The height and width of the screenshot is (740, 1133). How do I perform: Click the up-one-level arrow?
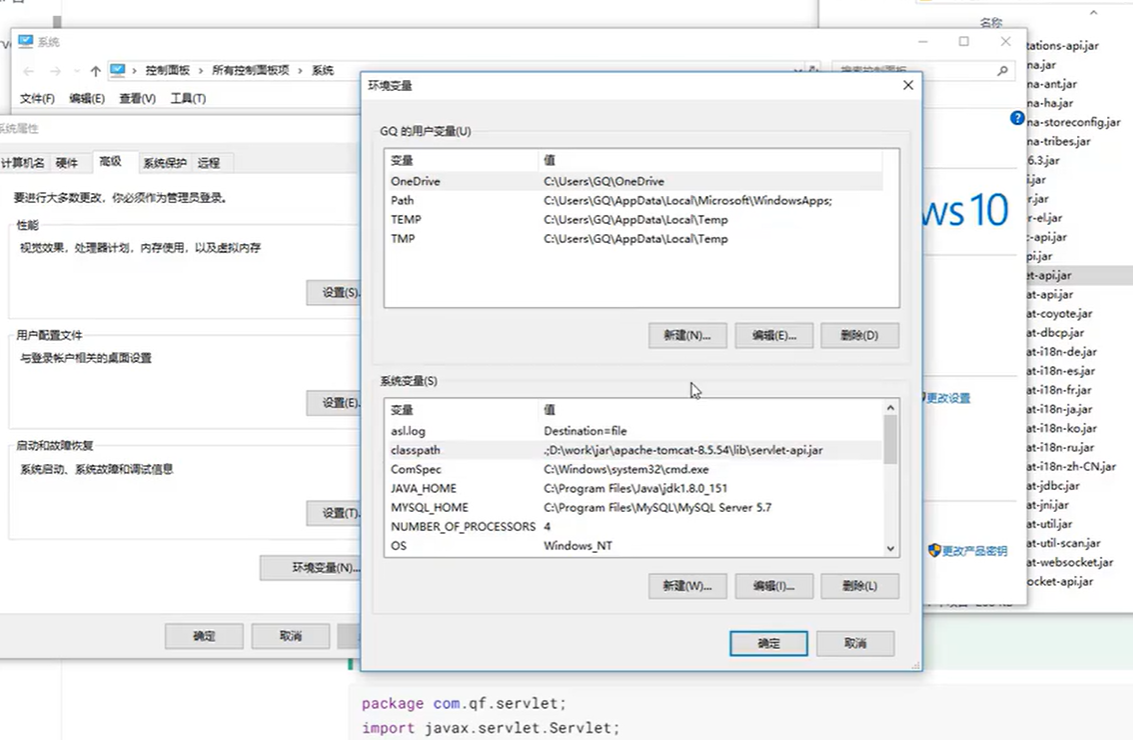95,71
